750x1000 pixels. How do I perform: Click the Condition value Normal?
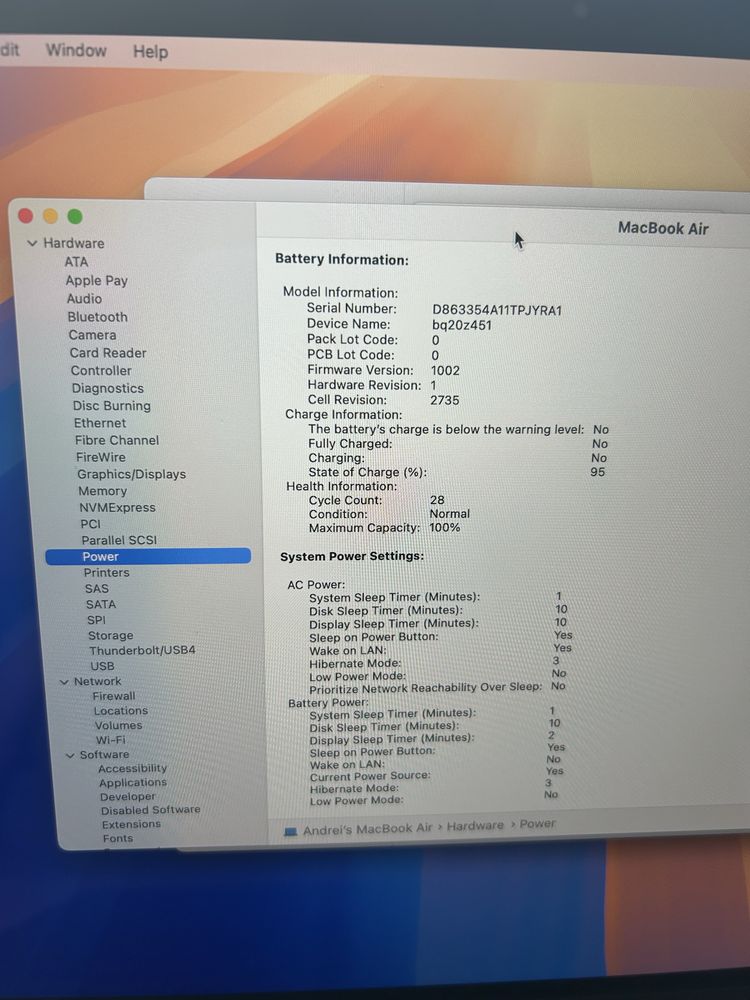[450, 514]
